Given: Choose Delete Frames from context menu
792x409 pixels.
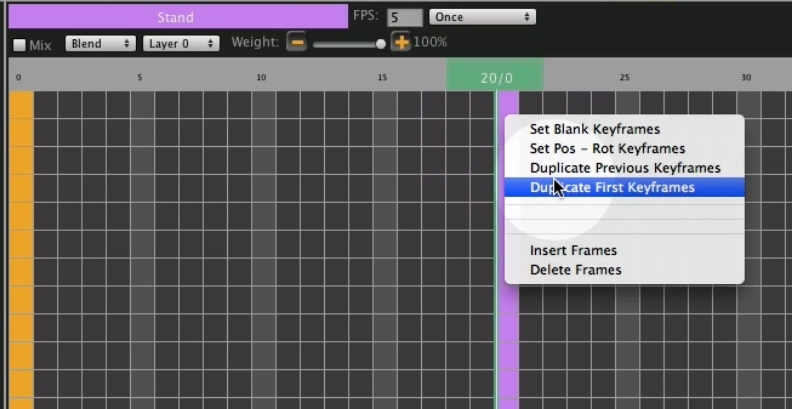Looking at the screenshot, I should pos(624,270).
